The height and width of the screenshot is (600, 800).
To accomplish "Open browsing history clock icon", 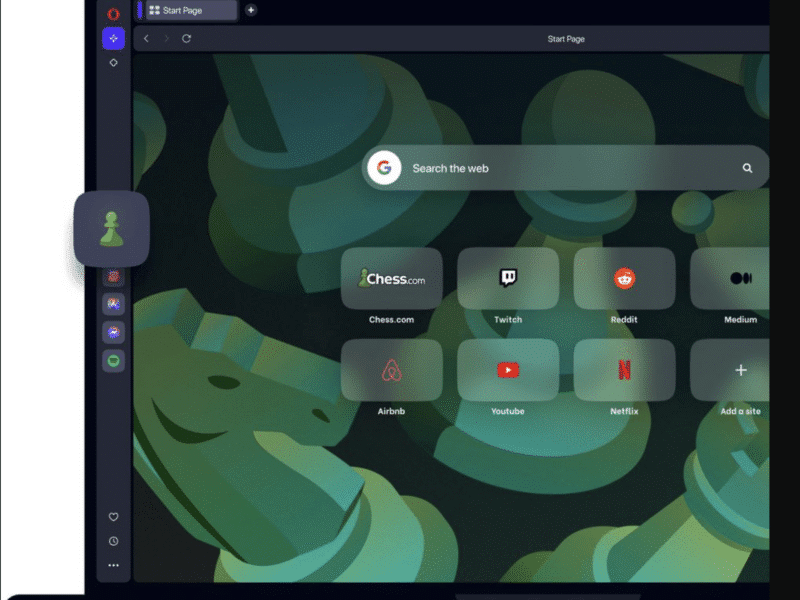I will pyautogui.click(x=113, y=541).
